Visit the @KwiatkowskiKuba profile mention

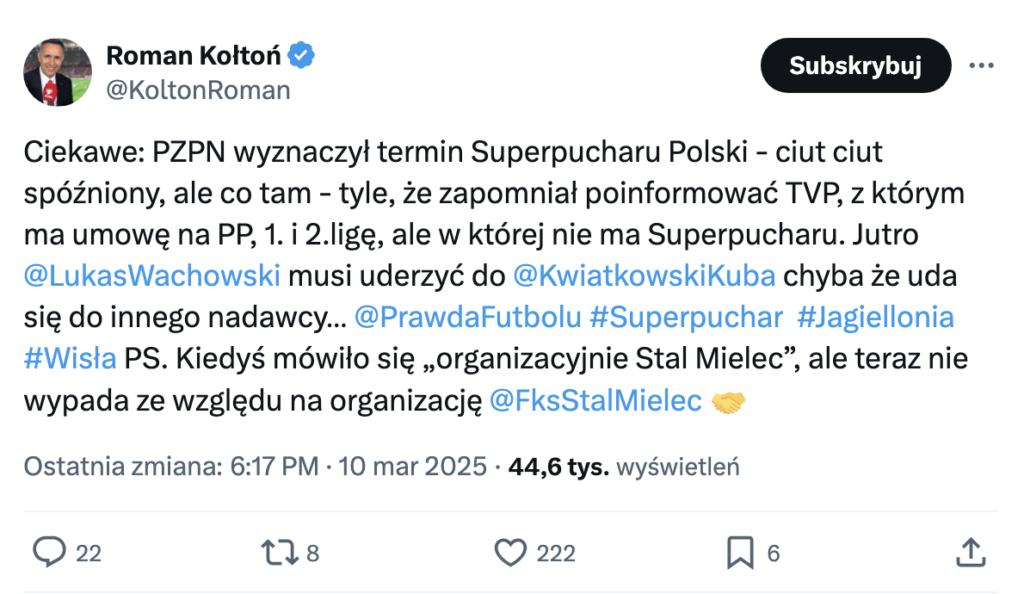click(646, 275)
